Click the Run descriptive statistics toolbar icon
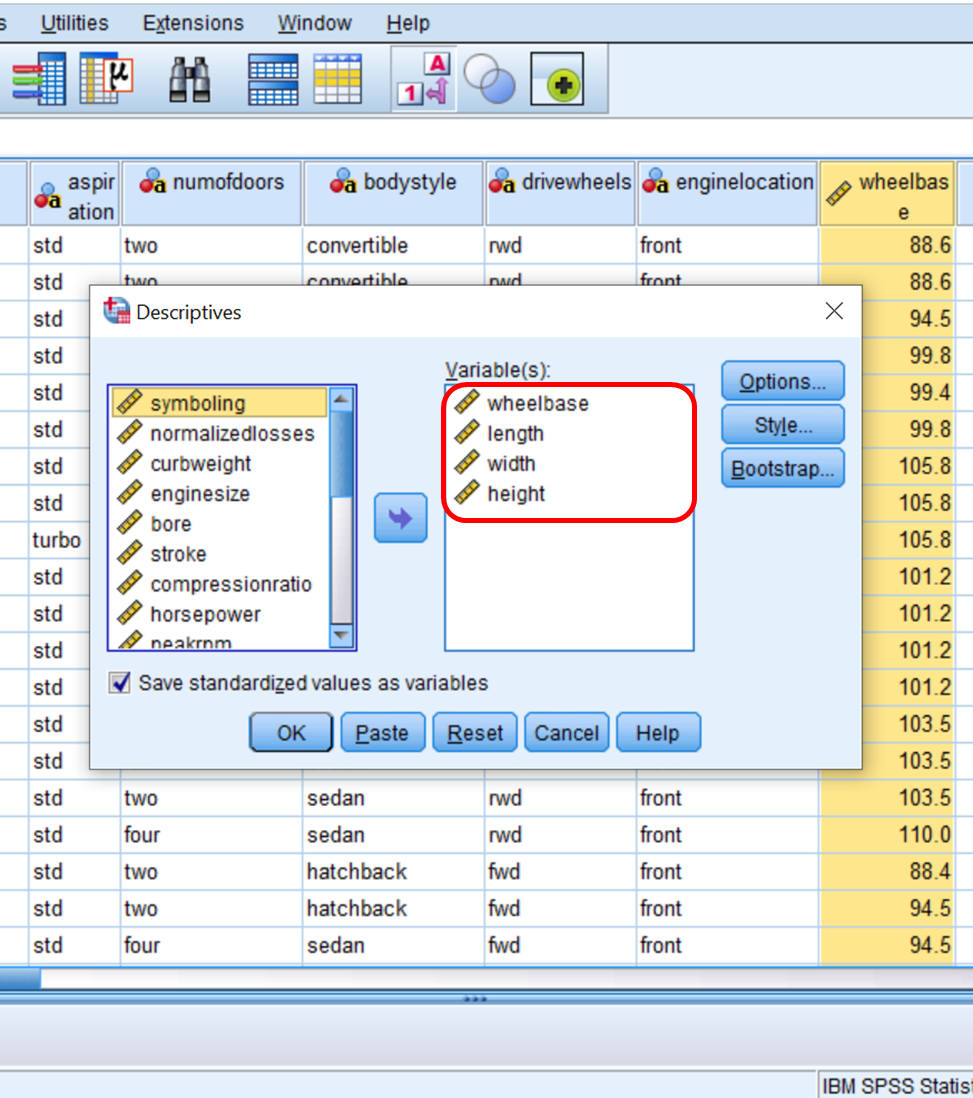 tap(106, 79)
